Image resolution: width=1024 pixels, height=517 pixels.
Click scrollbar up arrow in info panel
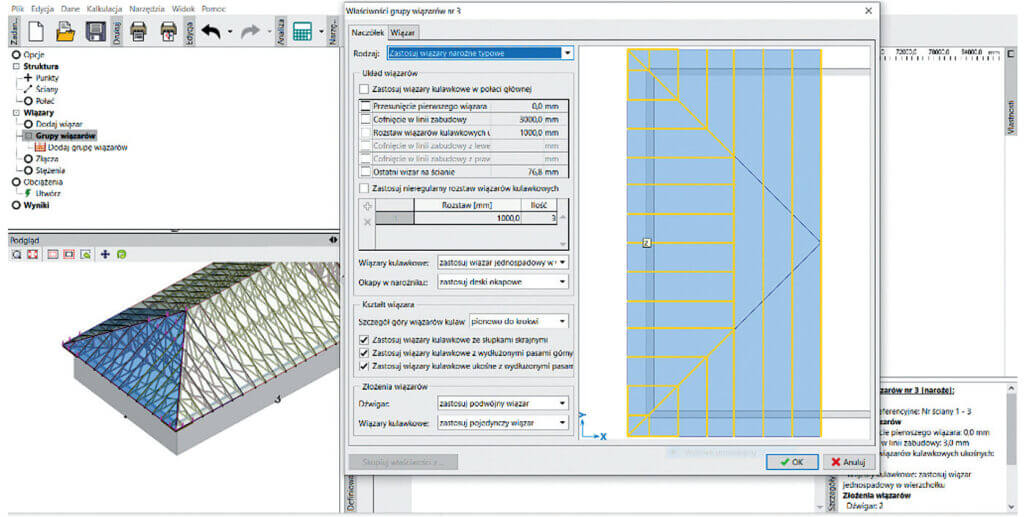pos(1012,388)
